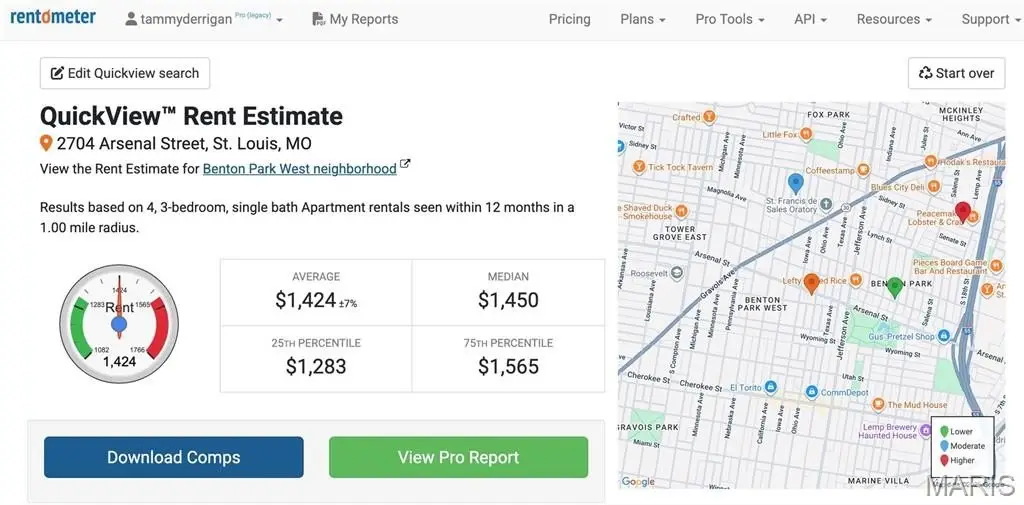Click the rent gauge dial
This screenshot has width=1024, height=505.
pyautogui.click(x=119, y=322)
